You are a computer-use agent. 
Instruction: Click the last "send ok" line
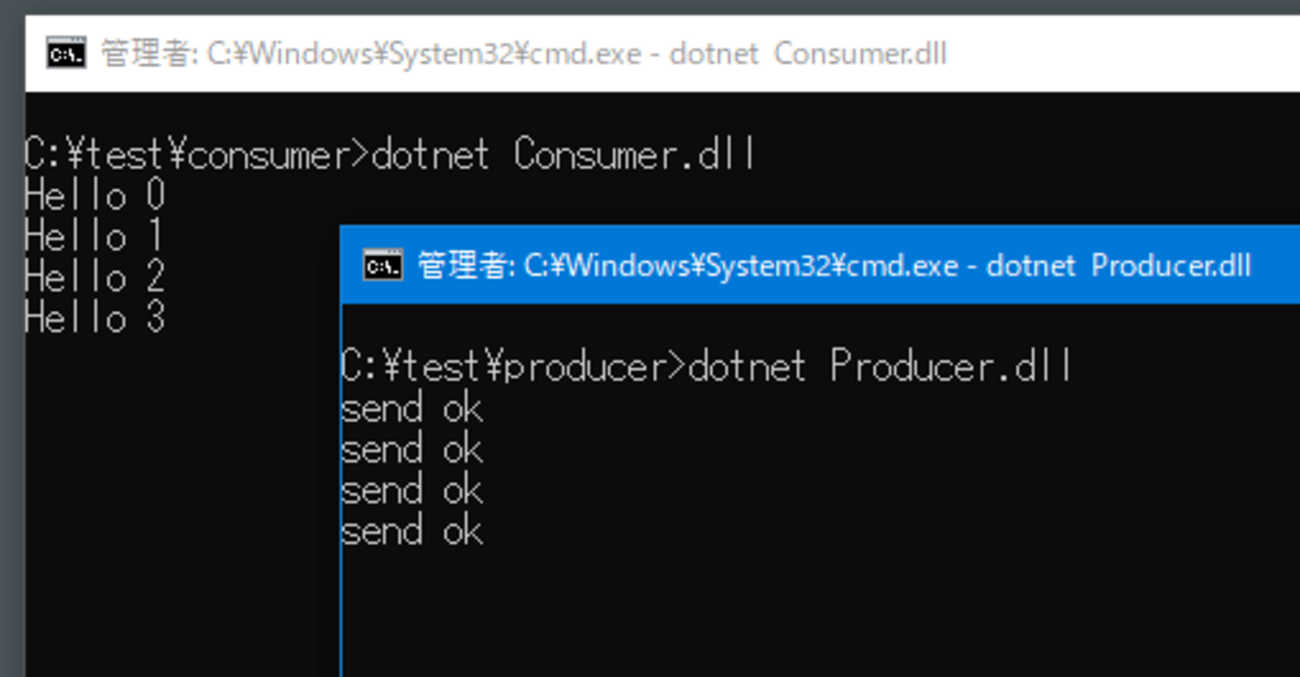tap(412, 531)
